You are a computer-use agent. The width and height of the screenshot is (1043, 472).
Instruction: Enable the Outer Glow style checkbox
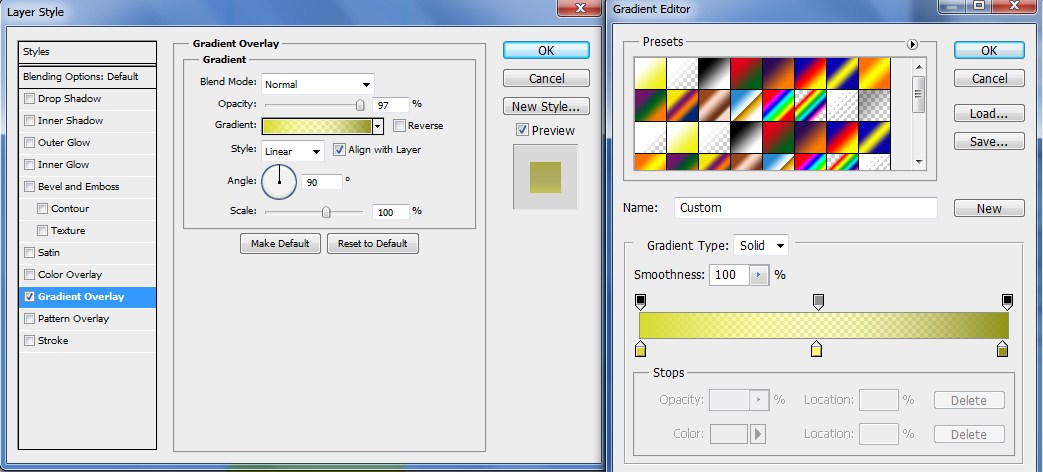pos(29,143)
